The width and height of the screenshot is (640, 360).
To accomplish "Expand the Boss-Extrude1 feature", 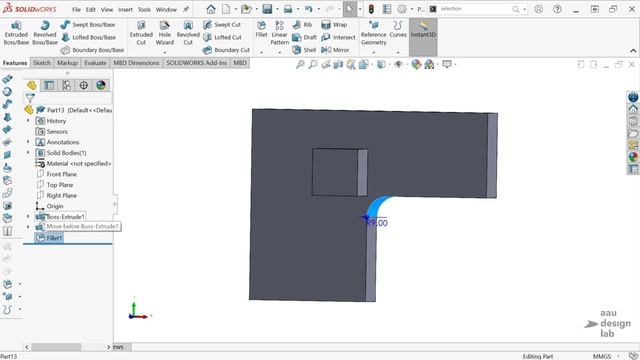I will [x=28, y=216].
